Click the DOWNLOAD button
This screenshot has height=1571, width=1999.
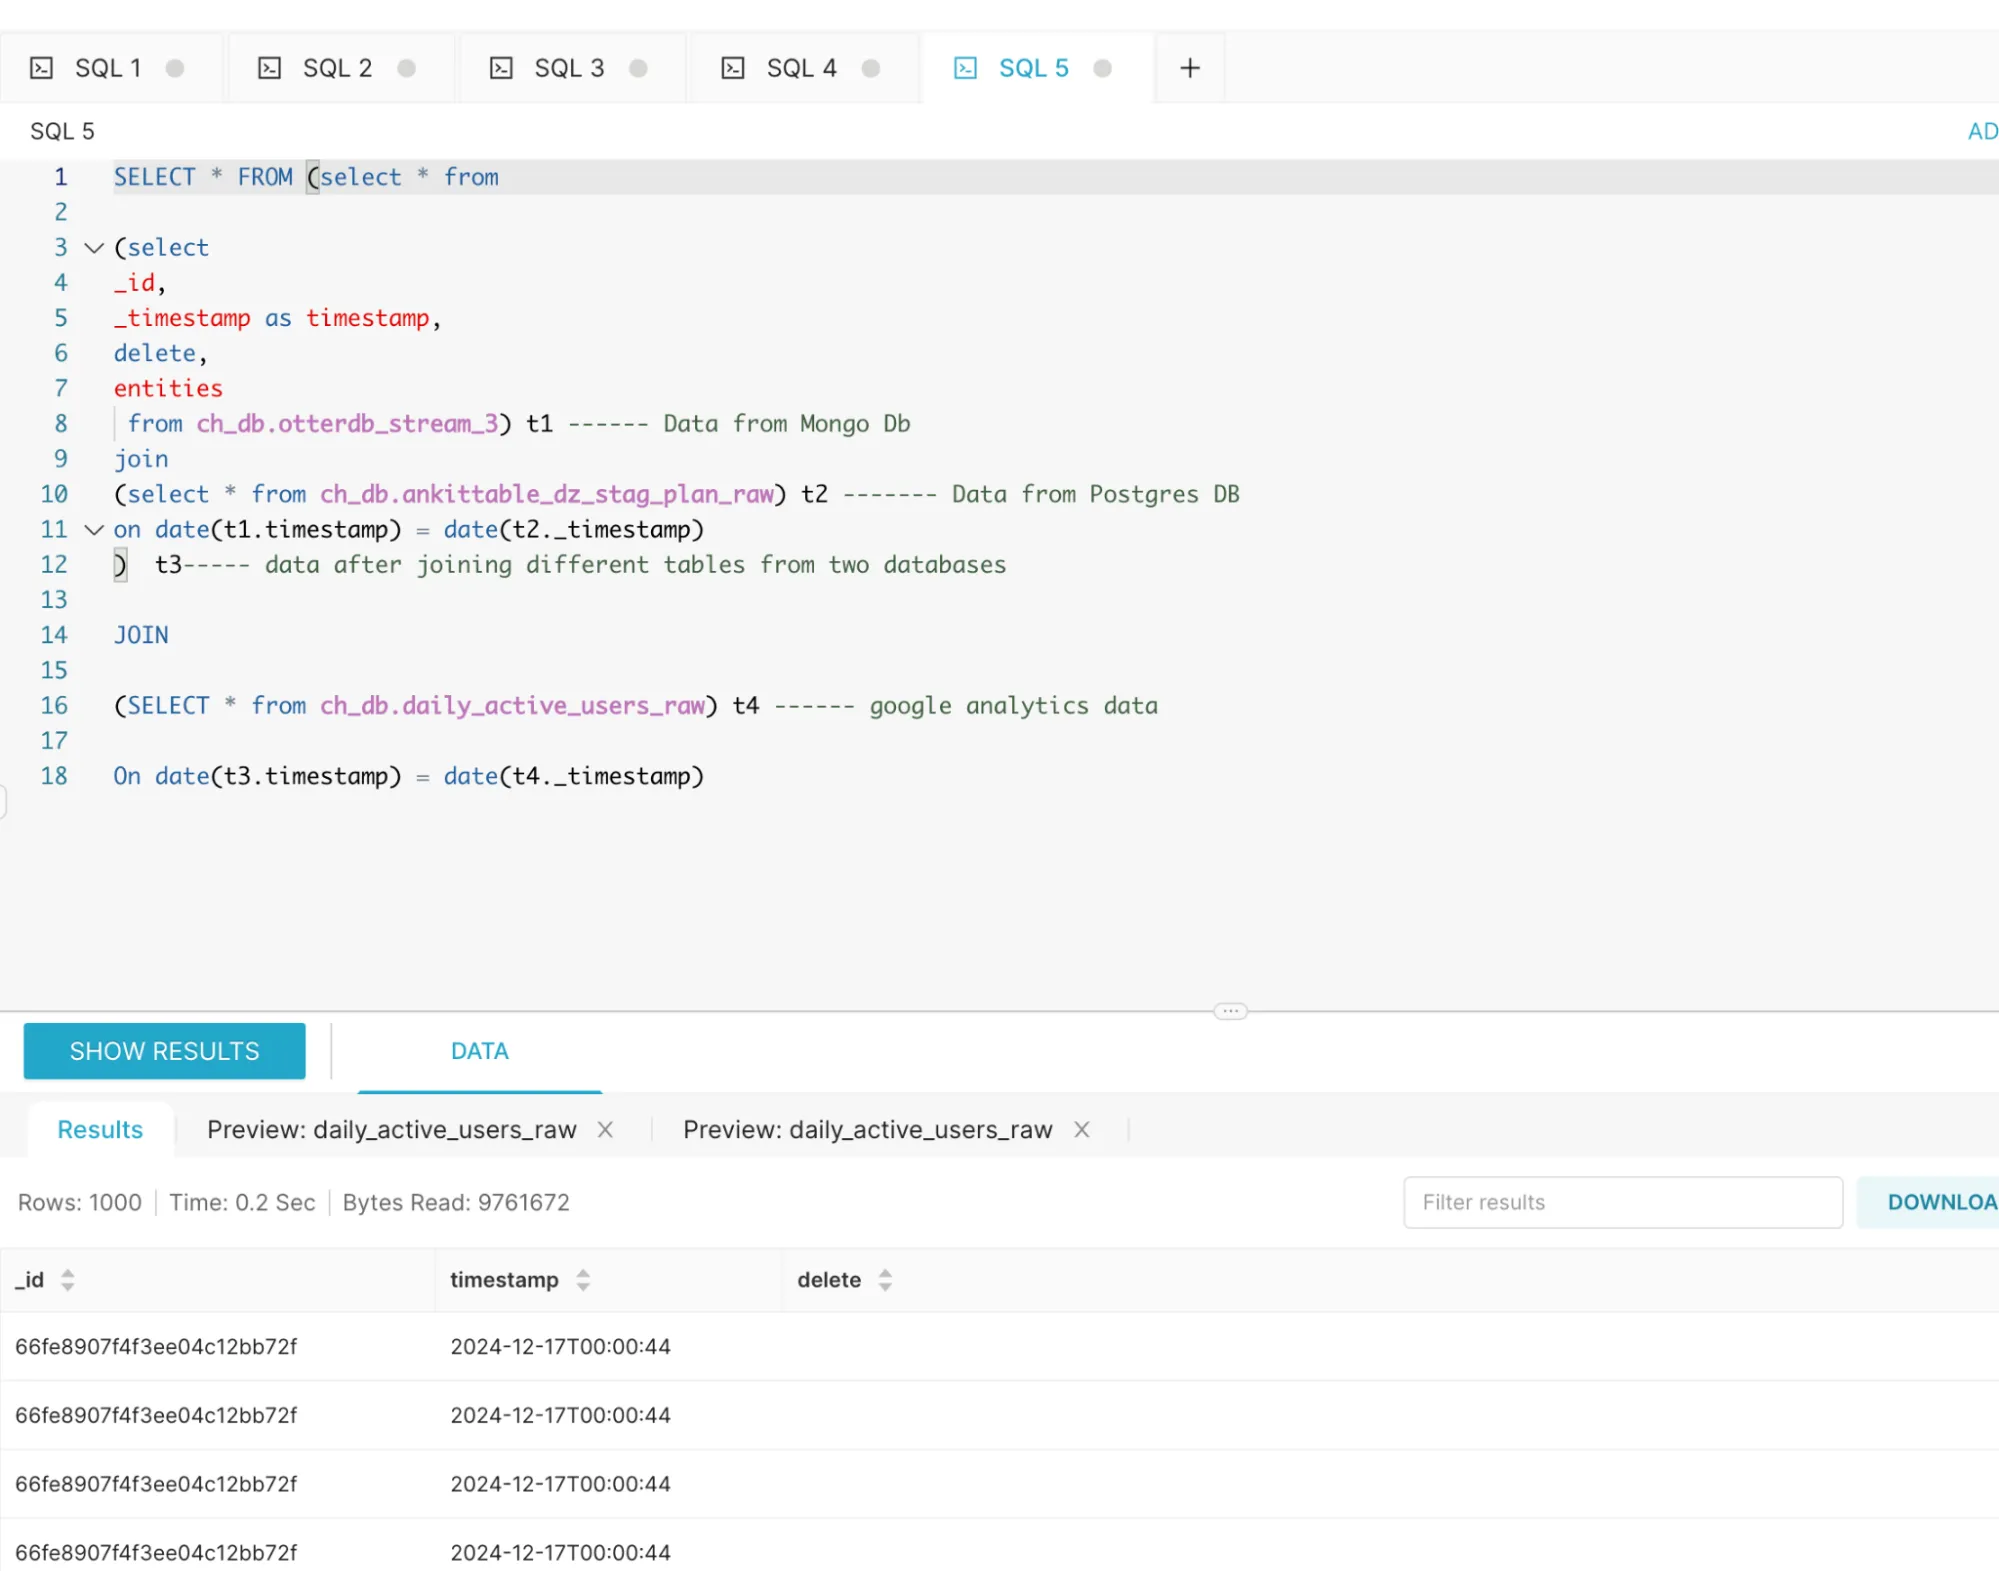point(1941,1202)
